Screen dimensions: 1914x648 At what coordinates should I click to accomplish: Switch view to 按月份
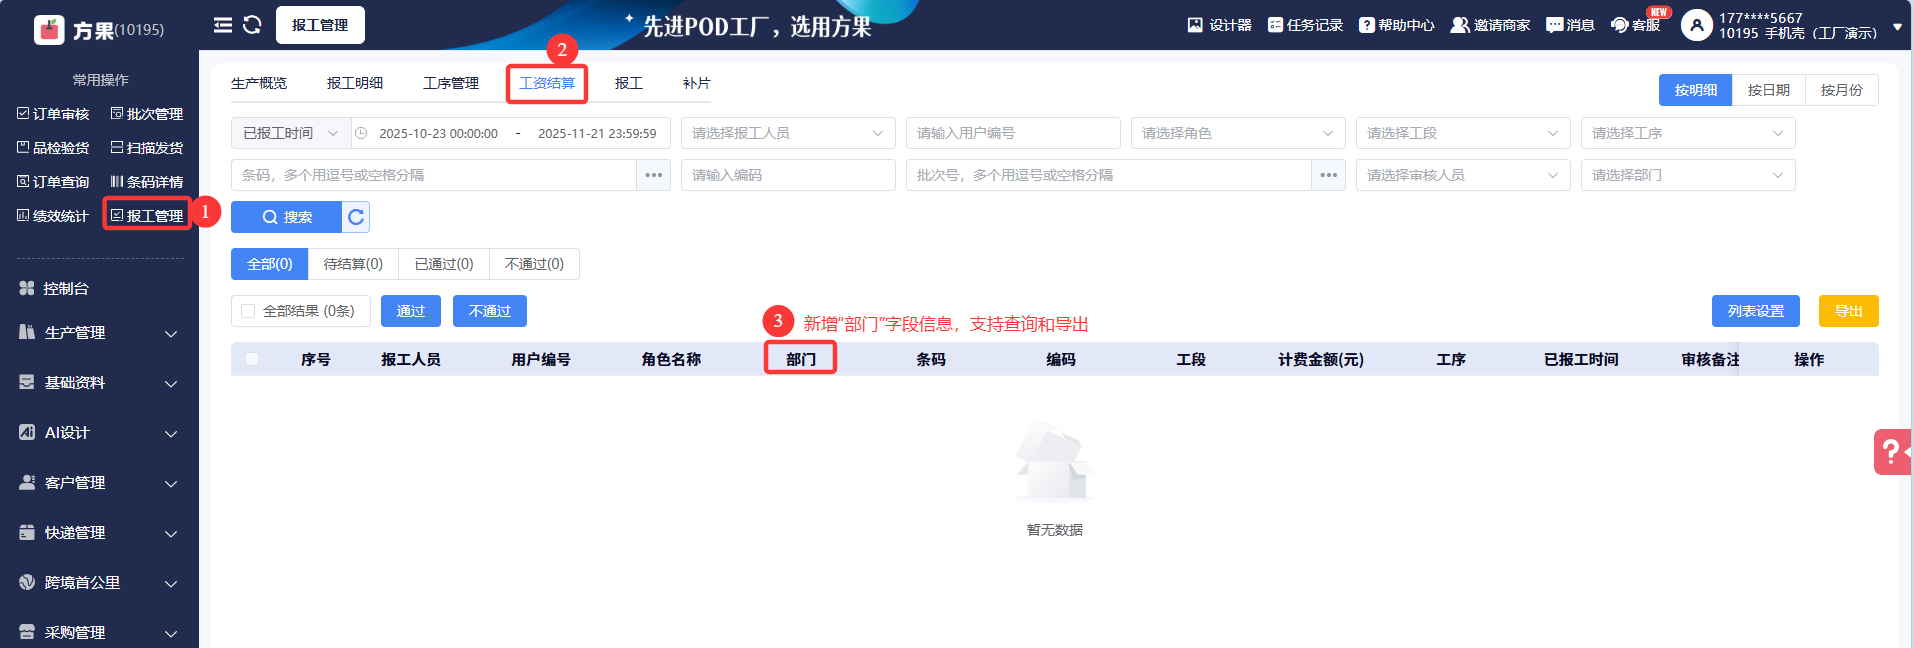coord(1842,90)
